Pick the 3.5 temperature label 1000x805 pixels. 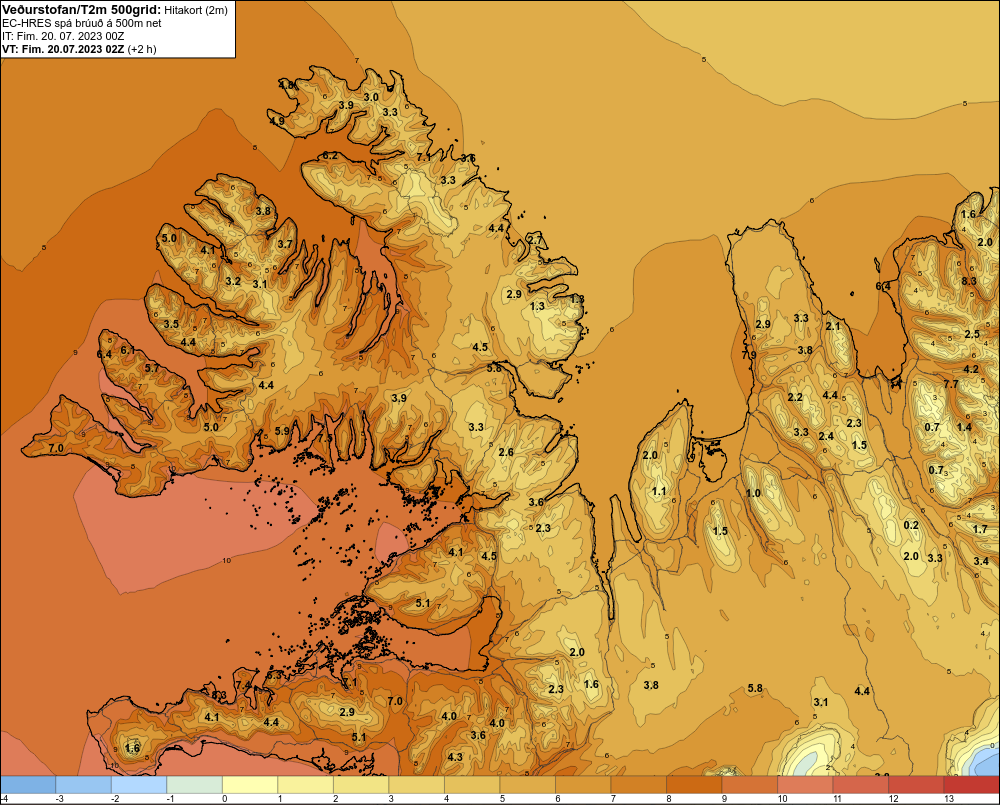click(171, 324)
